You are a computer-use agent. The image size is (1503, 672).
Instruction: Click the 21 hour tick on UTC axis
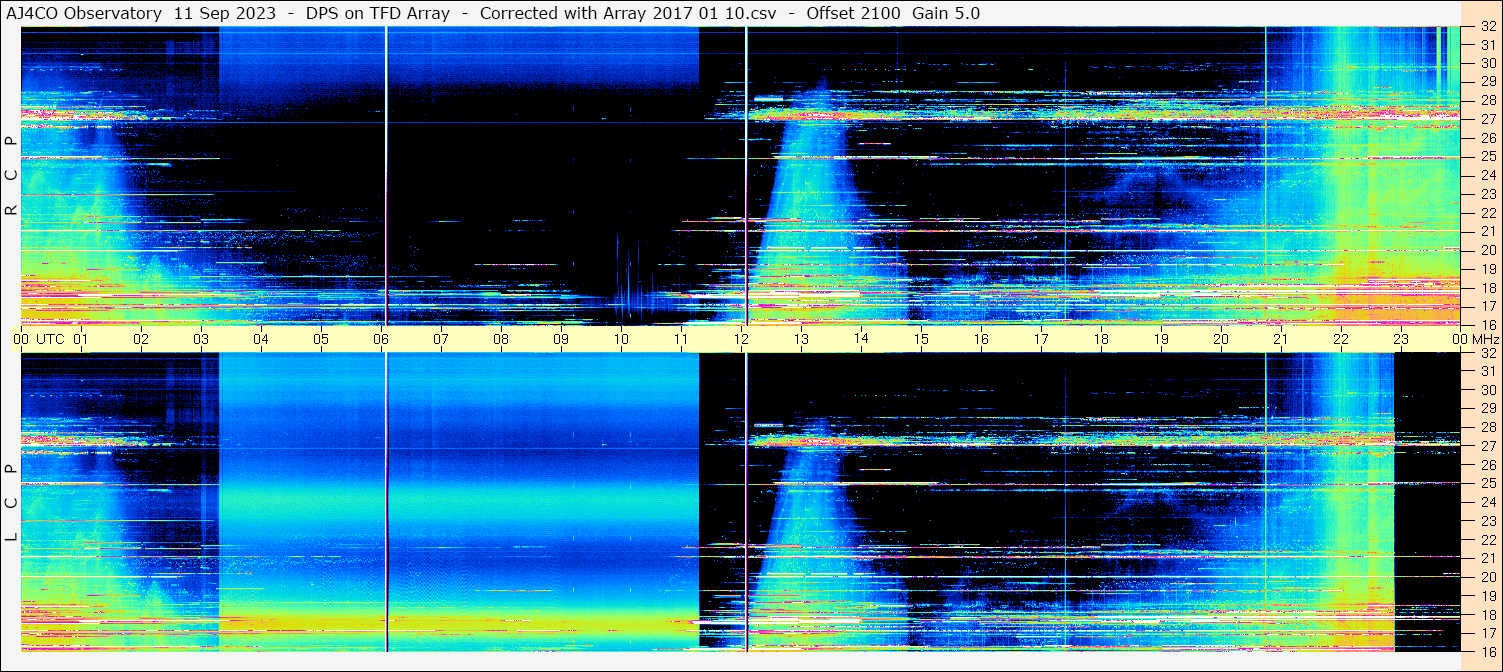pos(1281,339)
